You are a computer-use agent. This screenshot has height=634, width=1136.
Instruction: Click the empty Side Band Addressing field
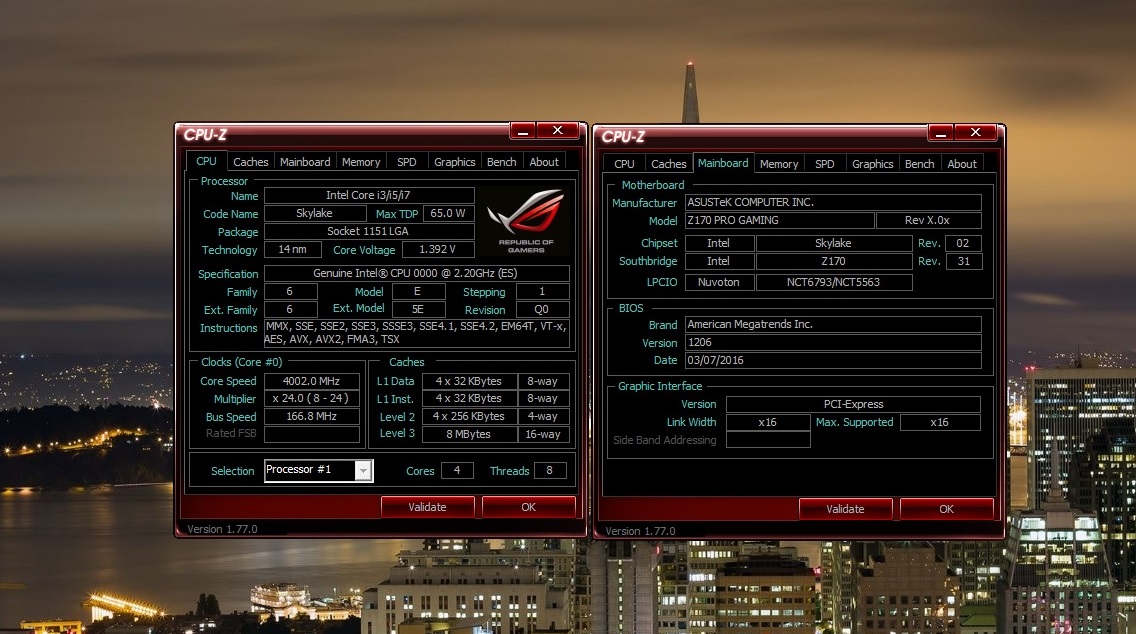(x=768, y=440)
